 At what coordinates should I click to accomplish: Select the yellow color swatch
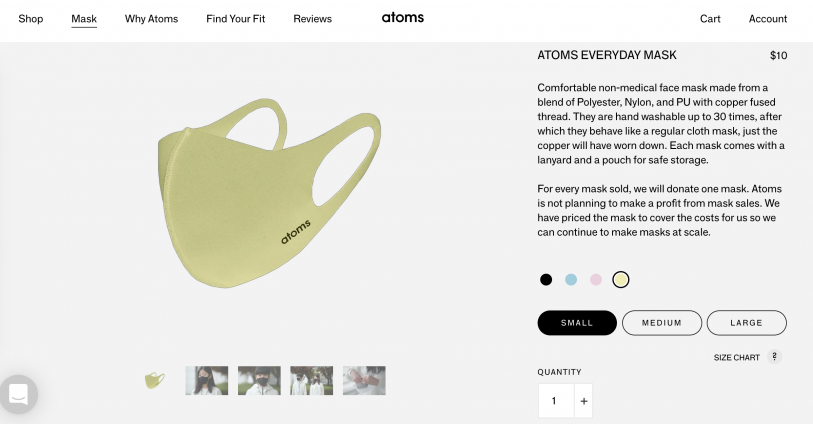click(x=621, y=280)
